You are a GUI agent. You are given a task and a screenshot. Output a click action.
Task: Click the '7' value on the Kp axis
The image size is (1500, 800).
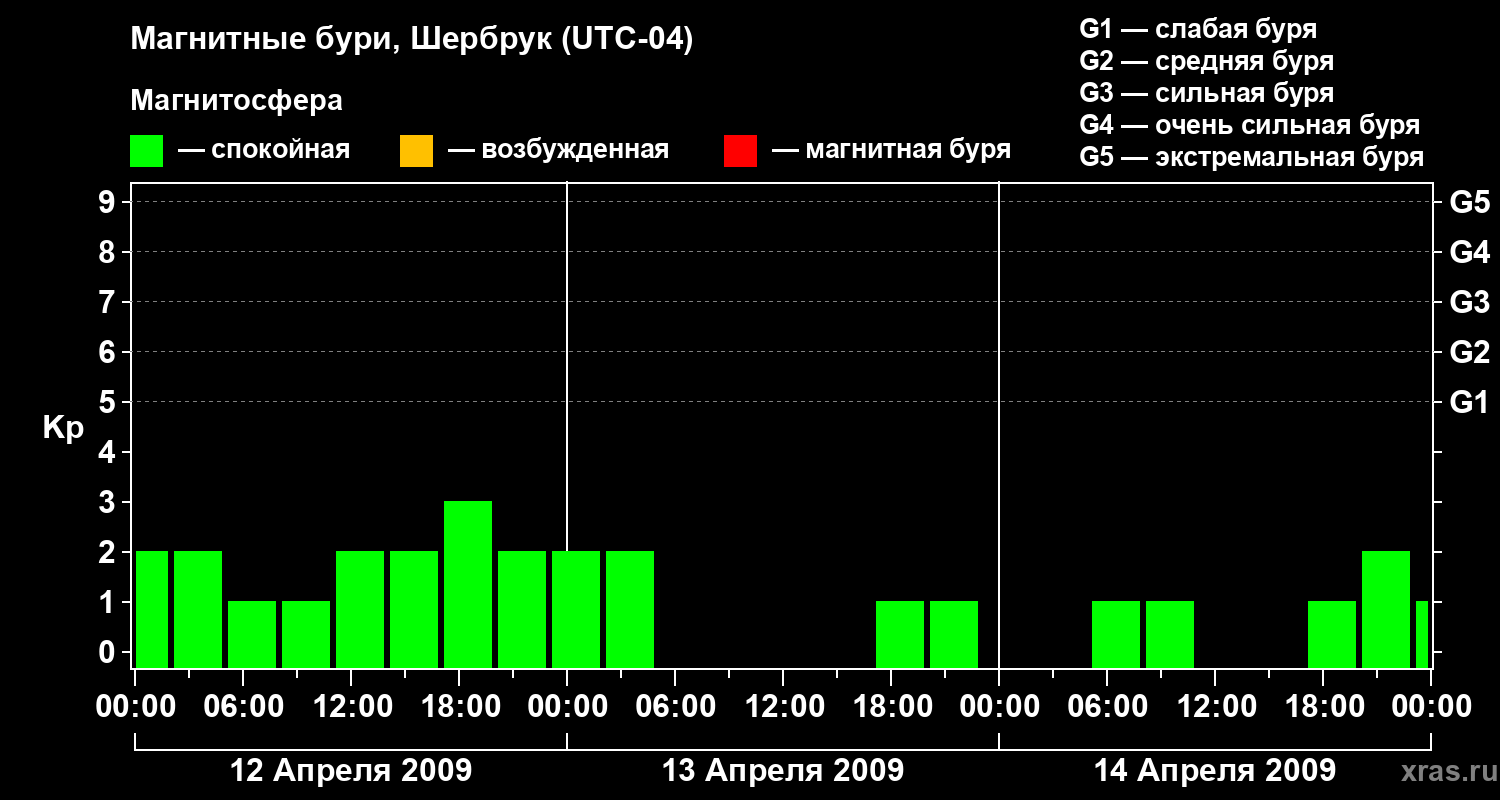[x=109, y=302]
